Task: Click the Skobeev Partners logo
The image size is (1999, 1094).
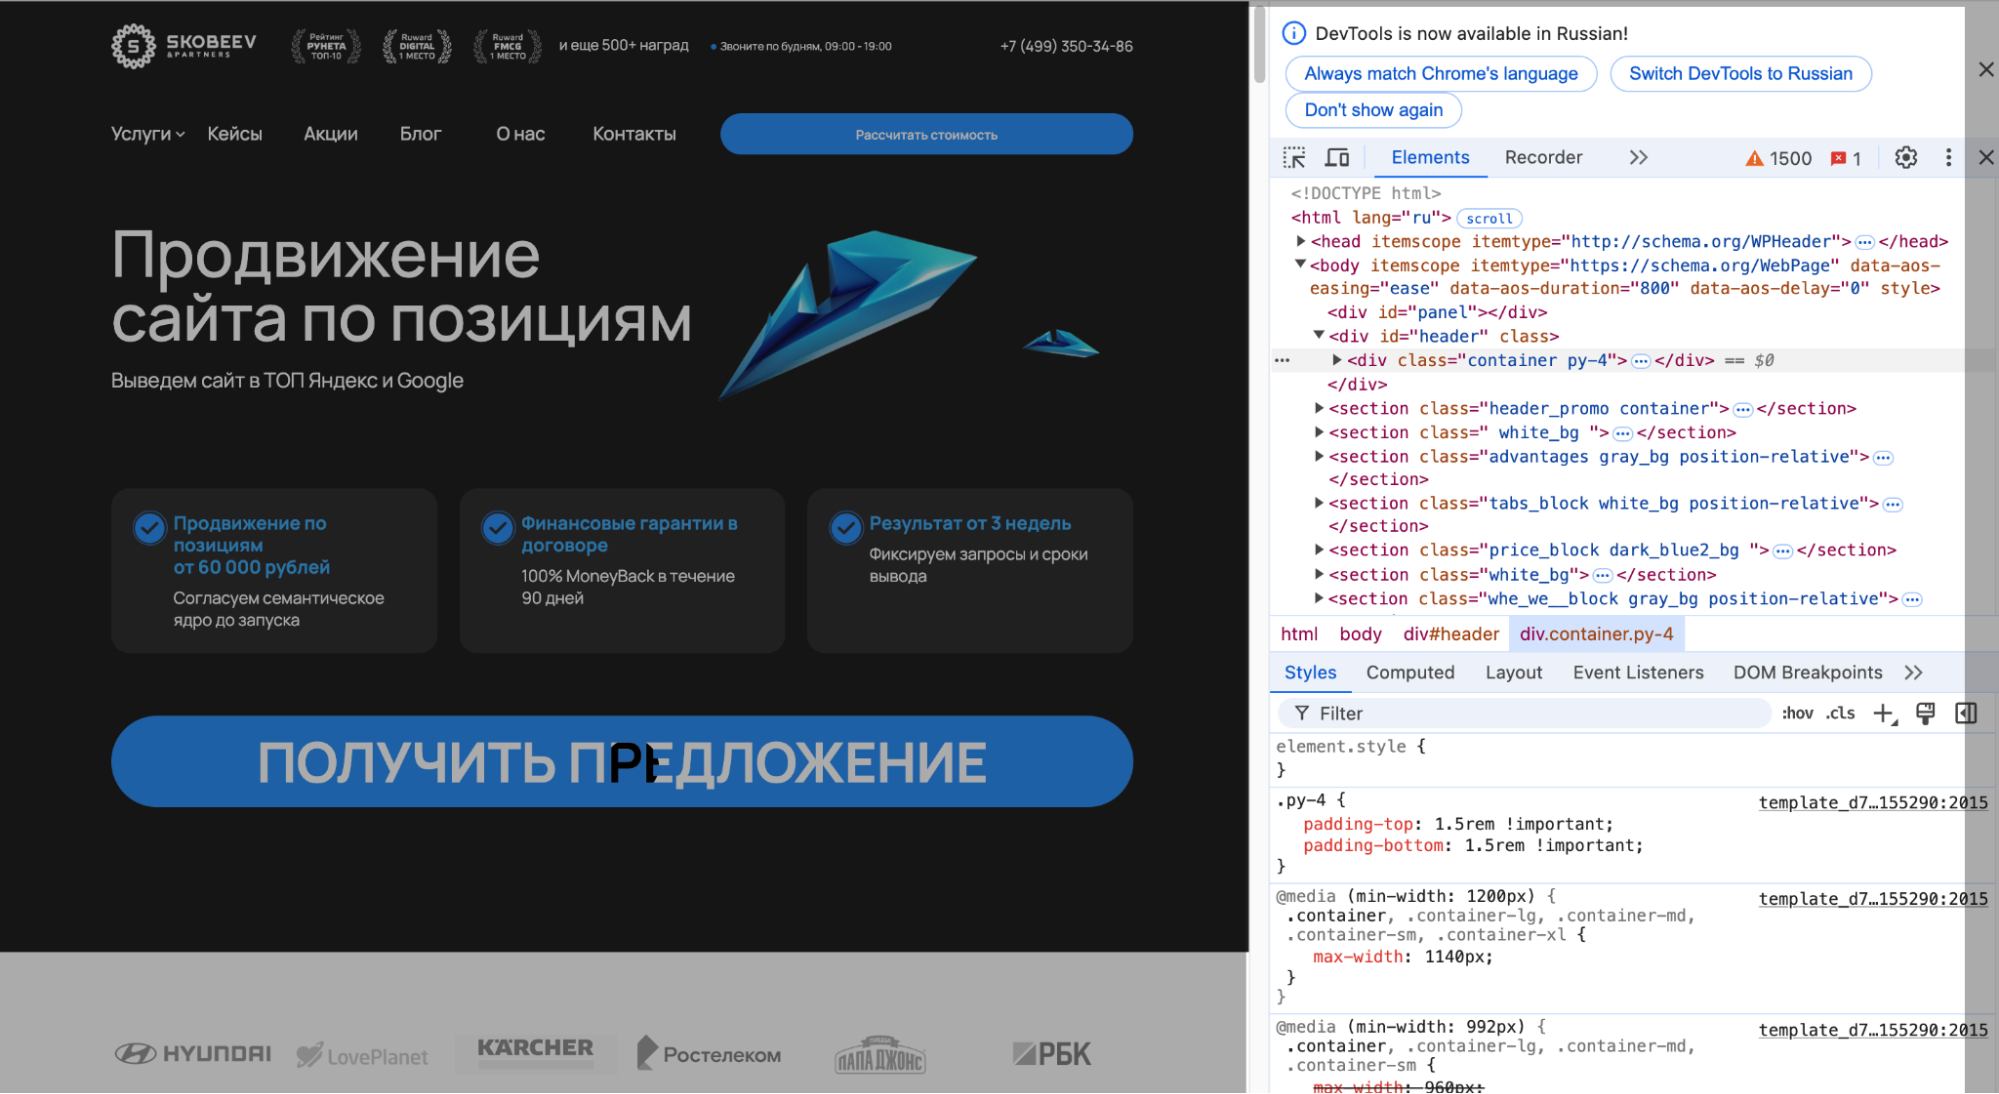Action: click(184, 46)
